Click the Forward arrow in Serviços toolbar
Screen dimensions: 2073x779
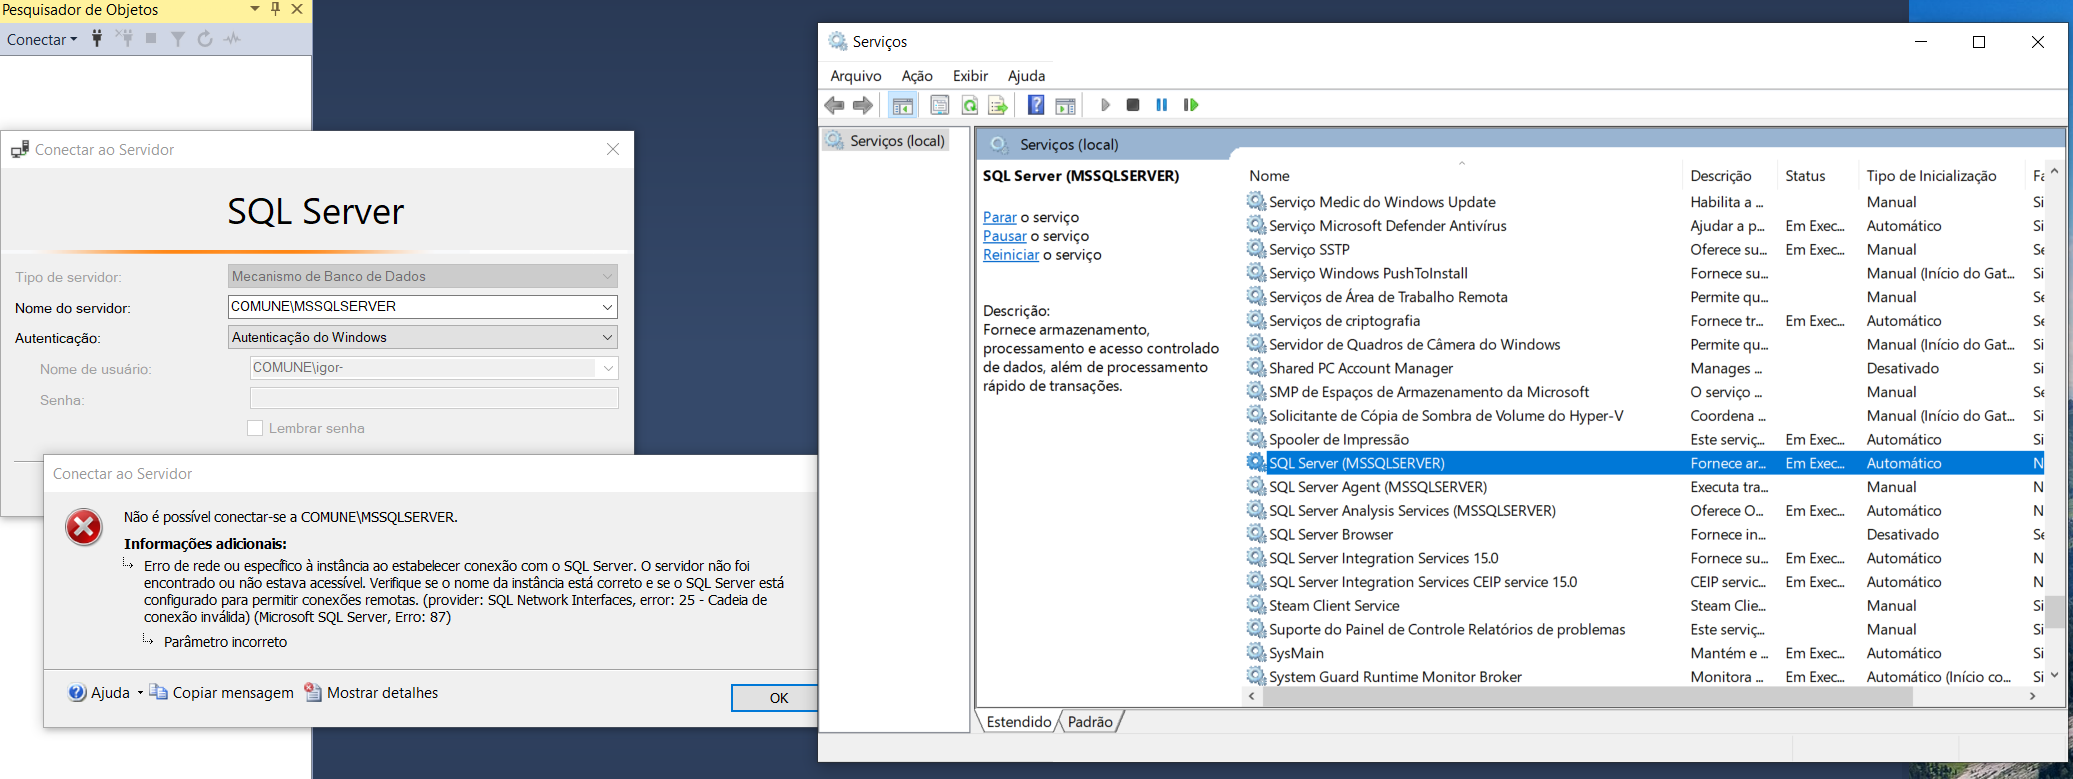pyautogui.click(x=863, y=105)
